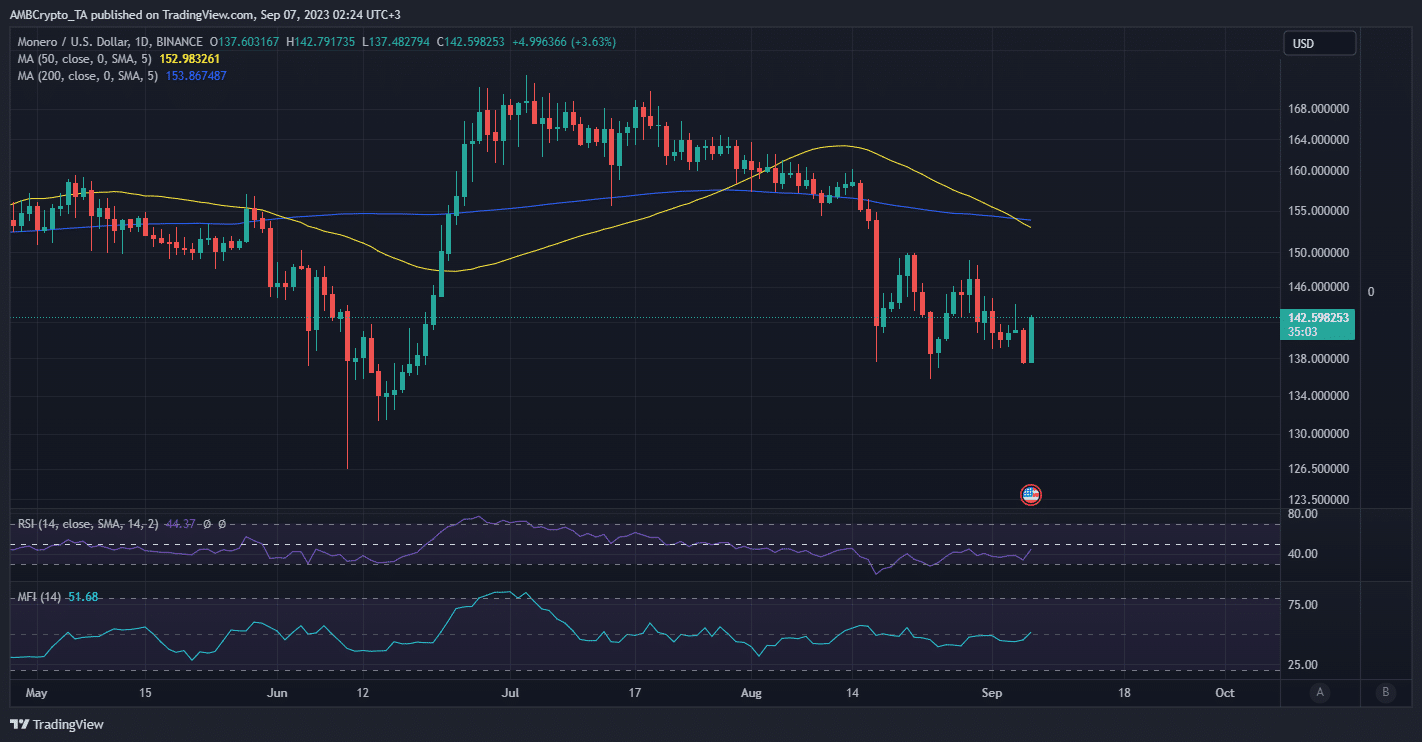
Task: Click the Sep date on time axis
Action: [991, 692]
